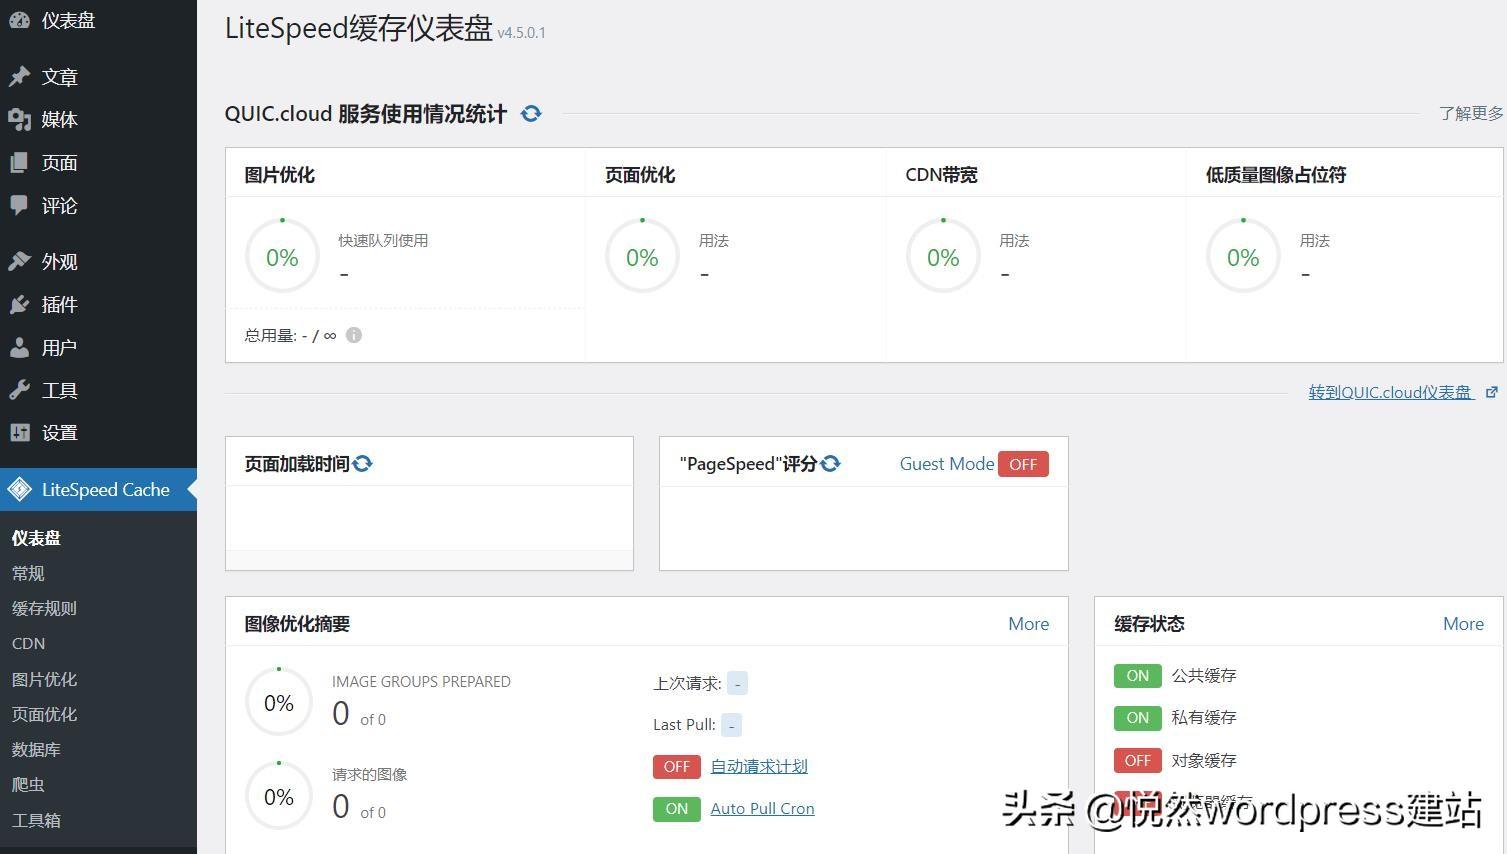This screenshot has width=1507, height=854.
Task: Open the 自动请求计划 link
Action: click(x=759, y=766)
